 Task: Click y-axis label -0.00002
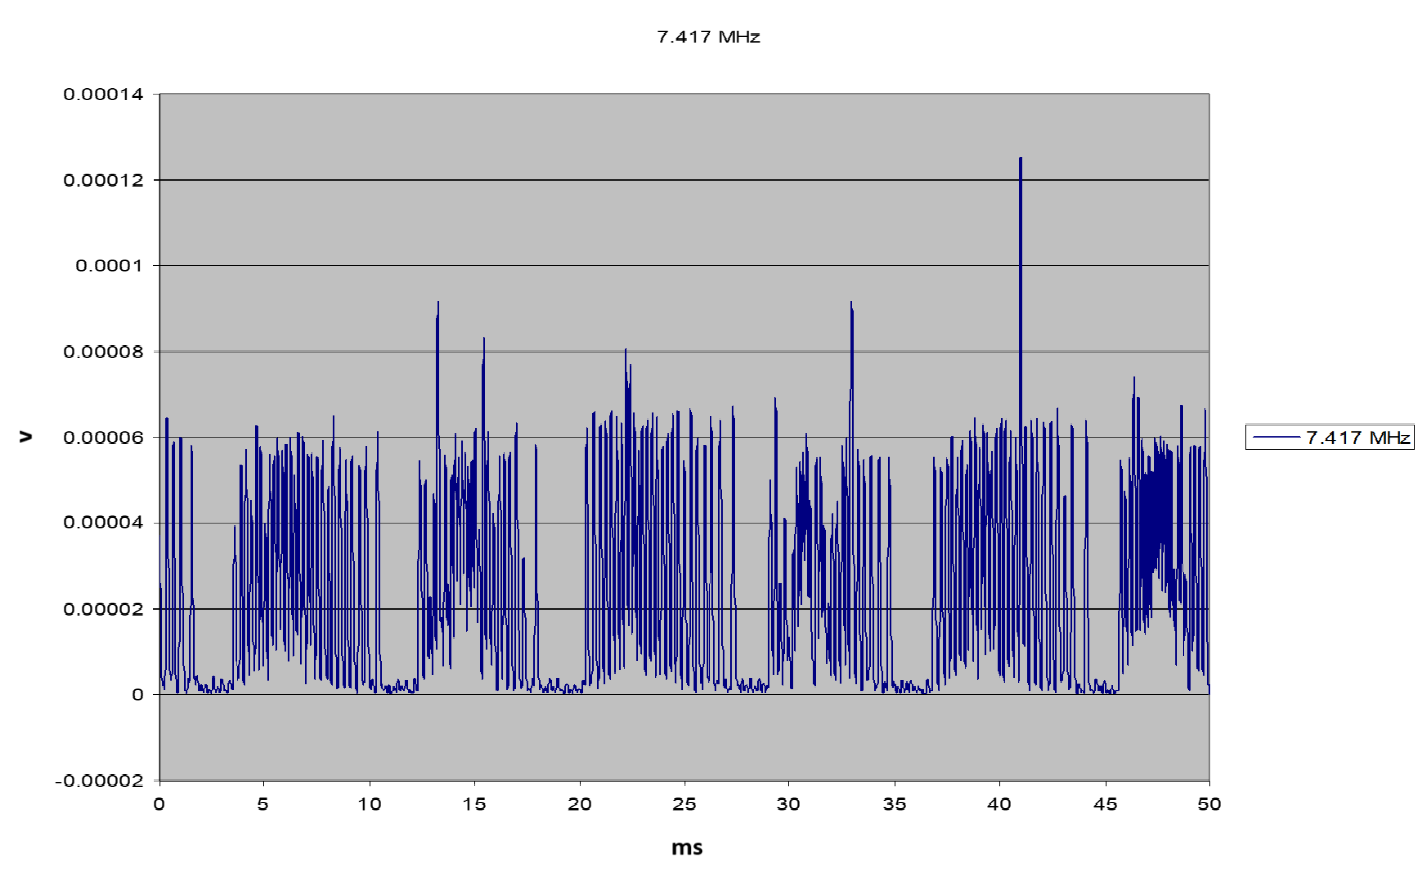coord(99,781)
